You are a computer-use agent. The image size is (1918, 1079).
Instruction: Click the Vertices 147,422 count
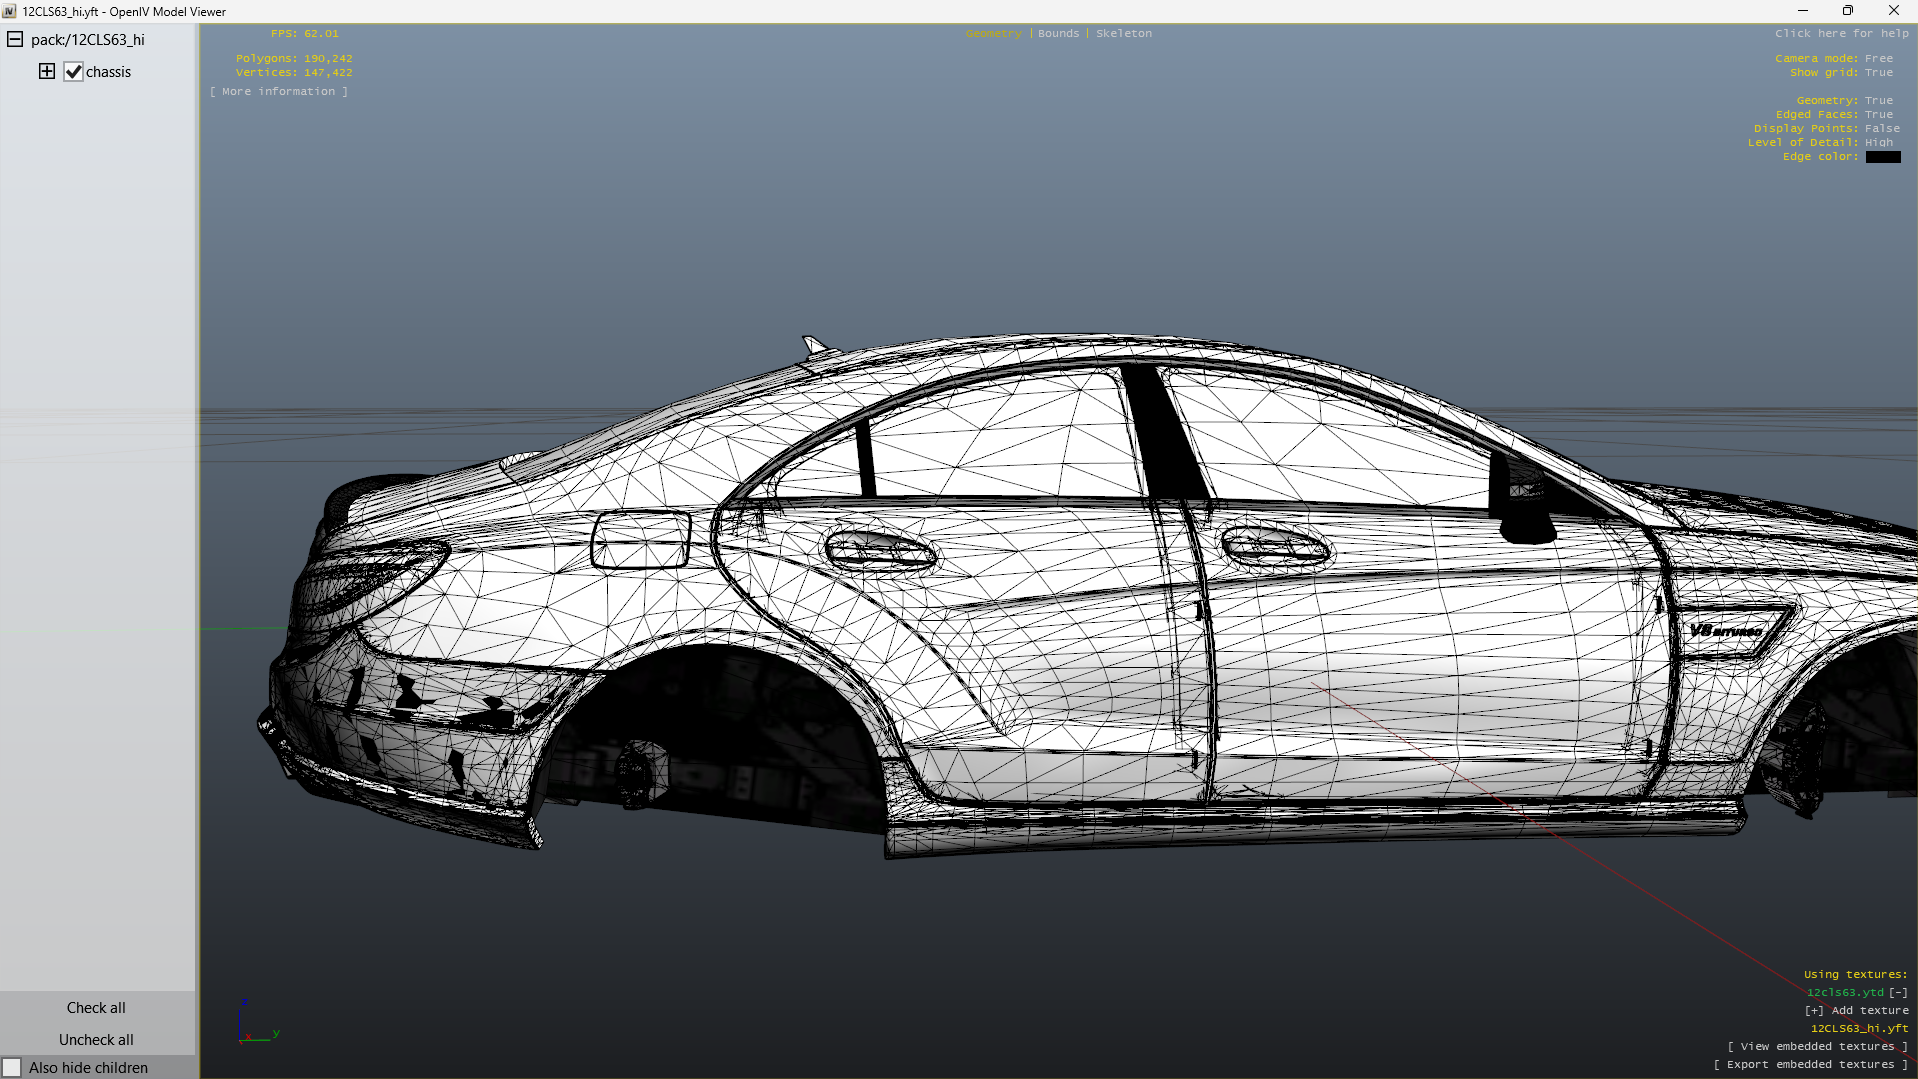coord(294,73)
